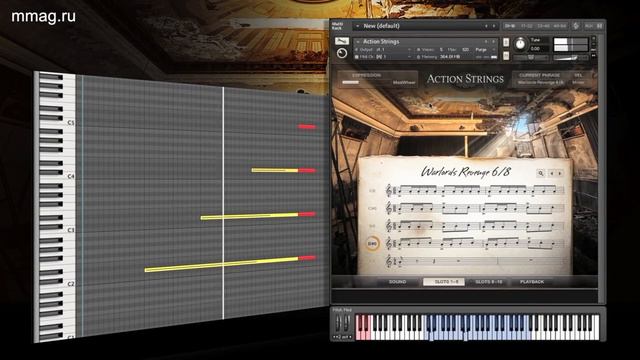This screenshot has width=640, height=360.
Task: Toggle the Solo button on Action Strings
Action: (x=506, y=42)
